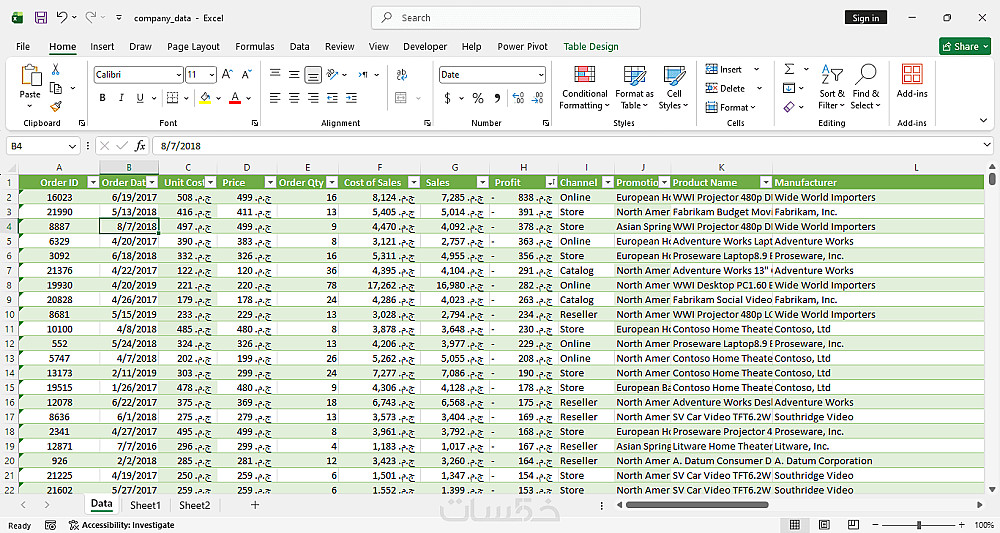Switch to Page Layout view in status bar
This screenshot has height=533, width=1000.
point(824,525)
